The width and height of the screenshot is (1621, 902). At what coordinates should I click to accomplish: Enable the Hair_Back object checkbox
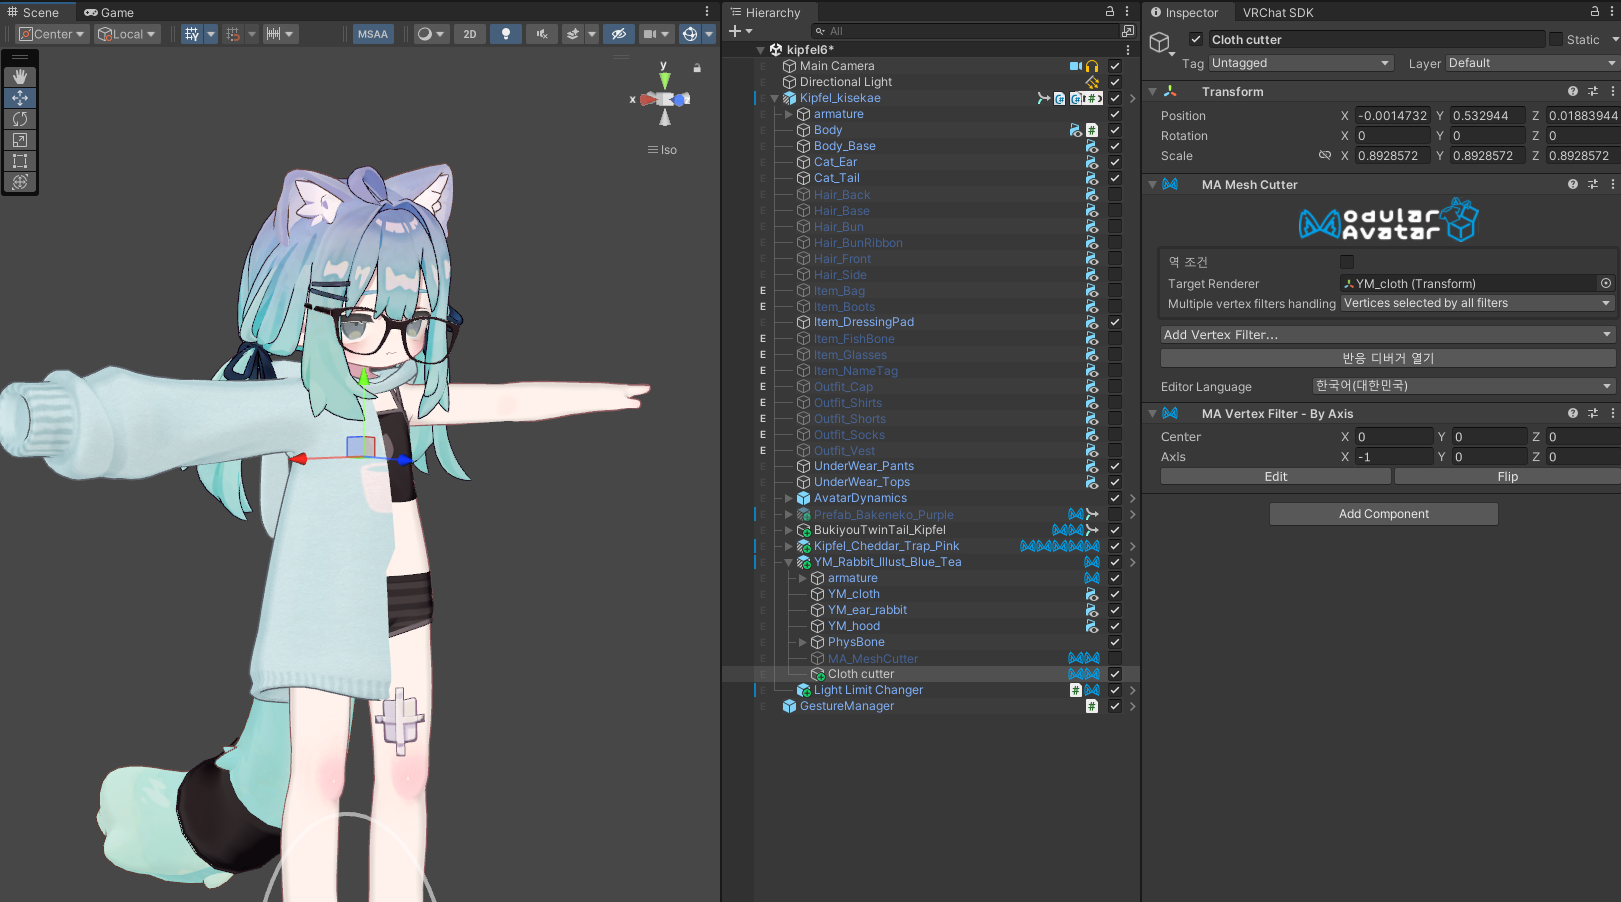pyautogui.click(x=1115, y=194)
